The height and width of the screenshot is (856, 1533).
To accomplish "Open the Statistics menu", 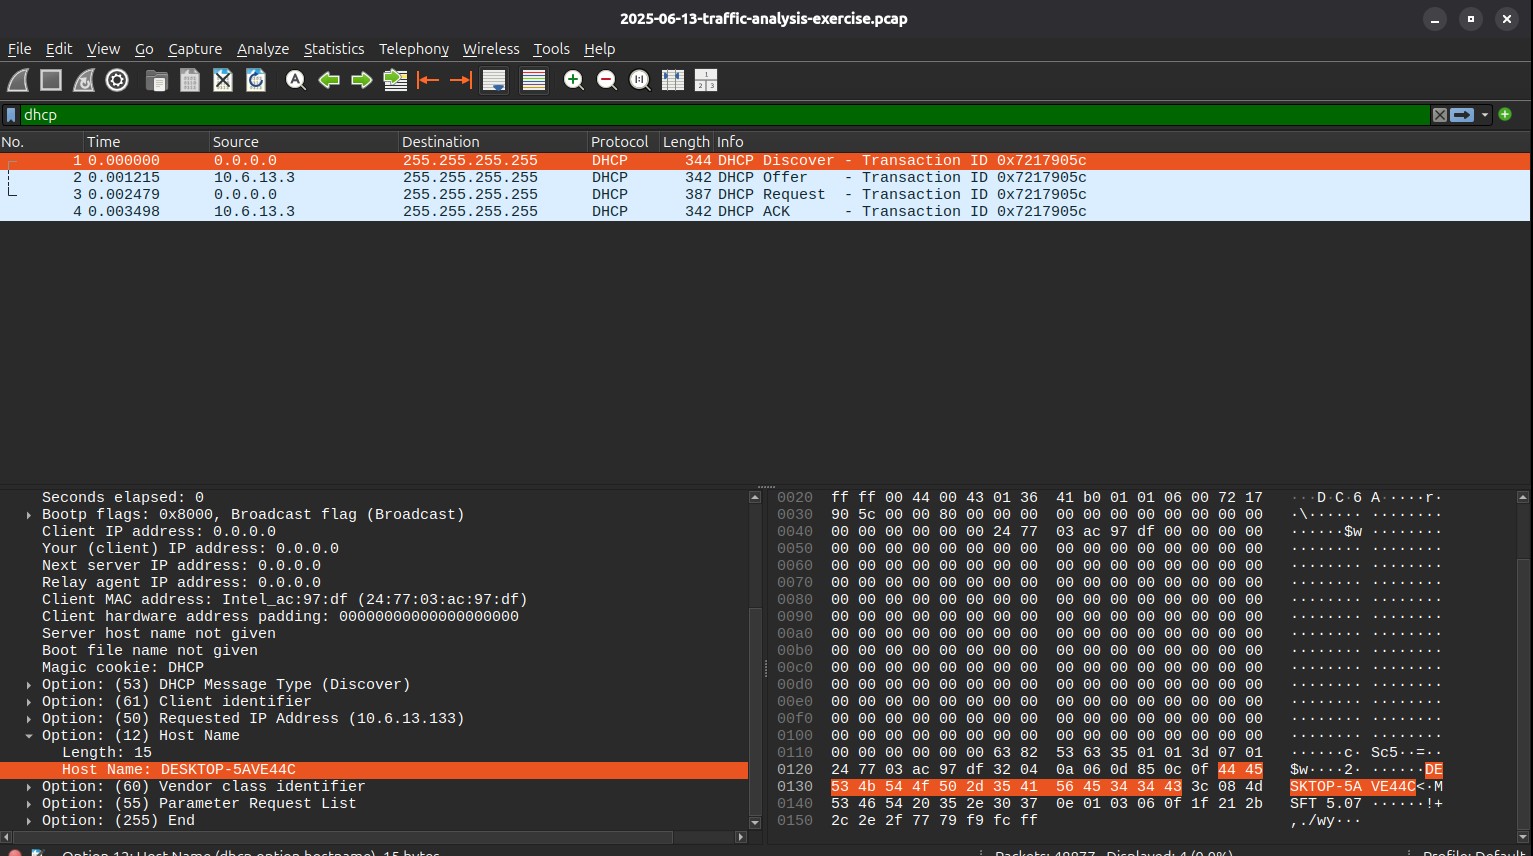I will [x=334, y=49].
